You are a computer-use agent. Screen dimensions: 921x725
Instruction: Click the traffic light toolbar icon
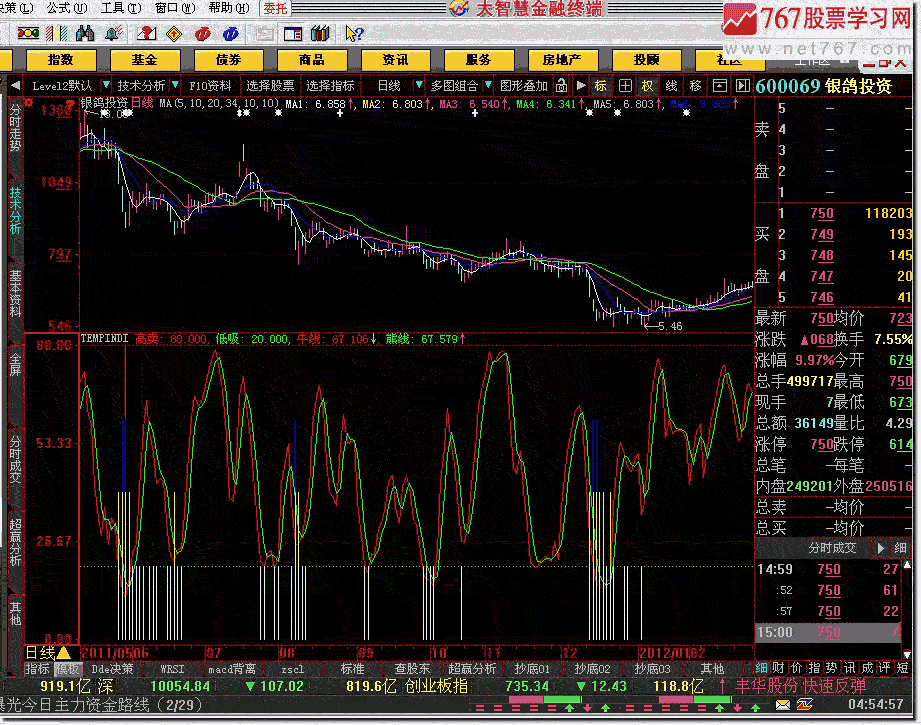28,33
